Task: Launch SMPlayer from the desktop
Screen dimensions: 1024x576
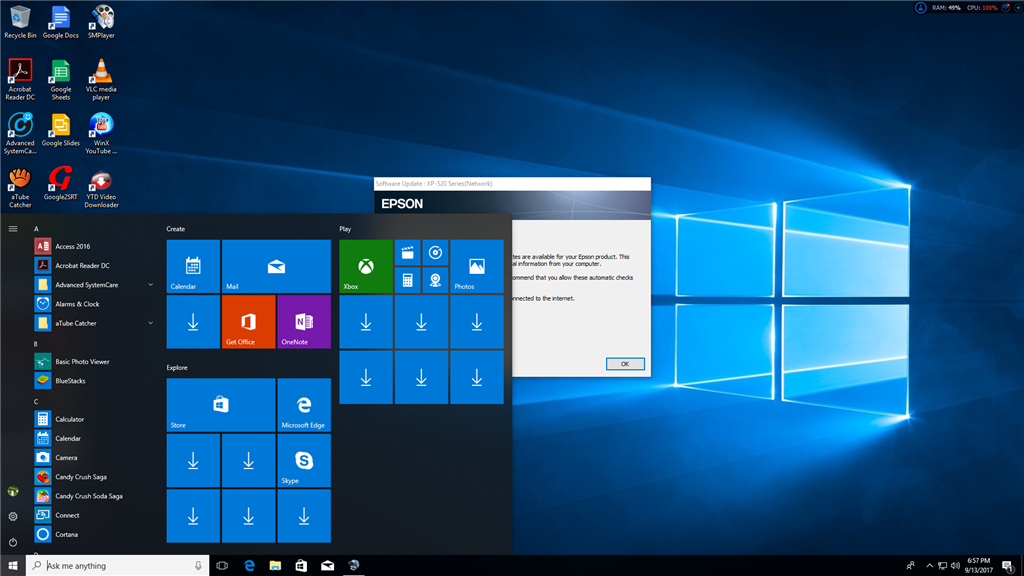Action: click(x=101, y=22)
